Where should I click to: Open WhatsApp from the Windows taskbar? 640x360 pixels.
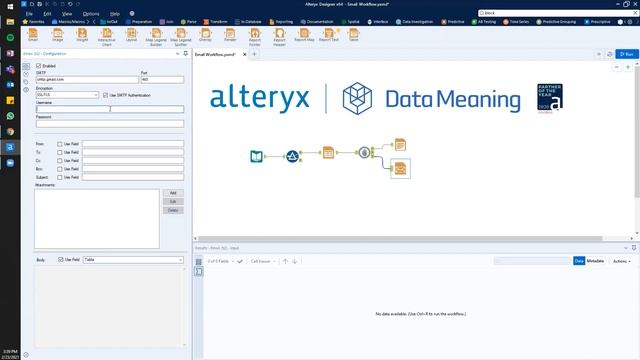(x=10, y=116)
